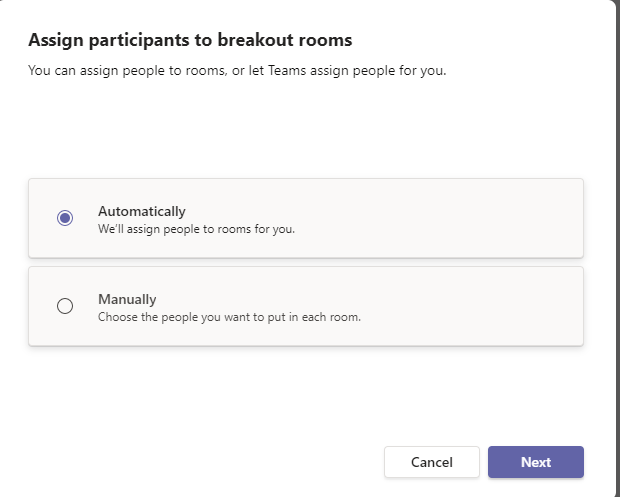The width and height of the screenshot is (620, 497).
Task: Dismiss dialog via the Cancel button
Action: click(x=432, y=462)
